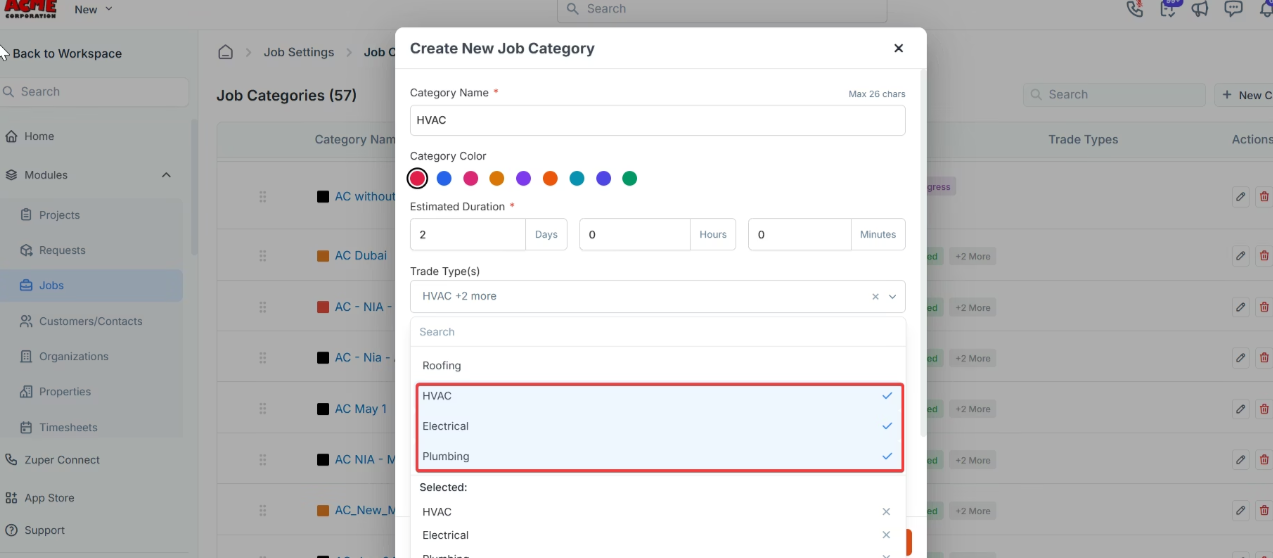Open the New dropdown in top bar
This screenshot has width=1273, height=558.
pos(93,9)
